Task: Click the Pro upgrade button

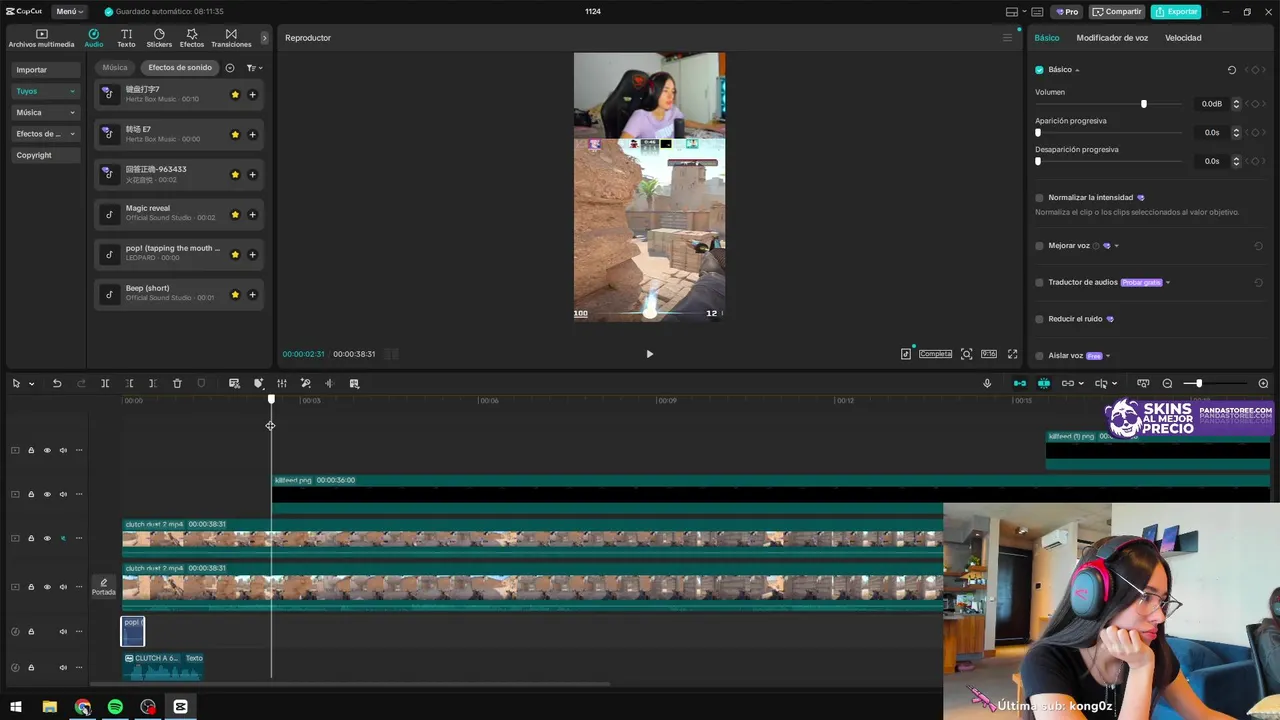Action: click(1067, 12)
